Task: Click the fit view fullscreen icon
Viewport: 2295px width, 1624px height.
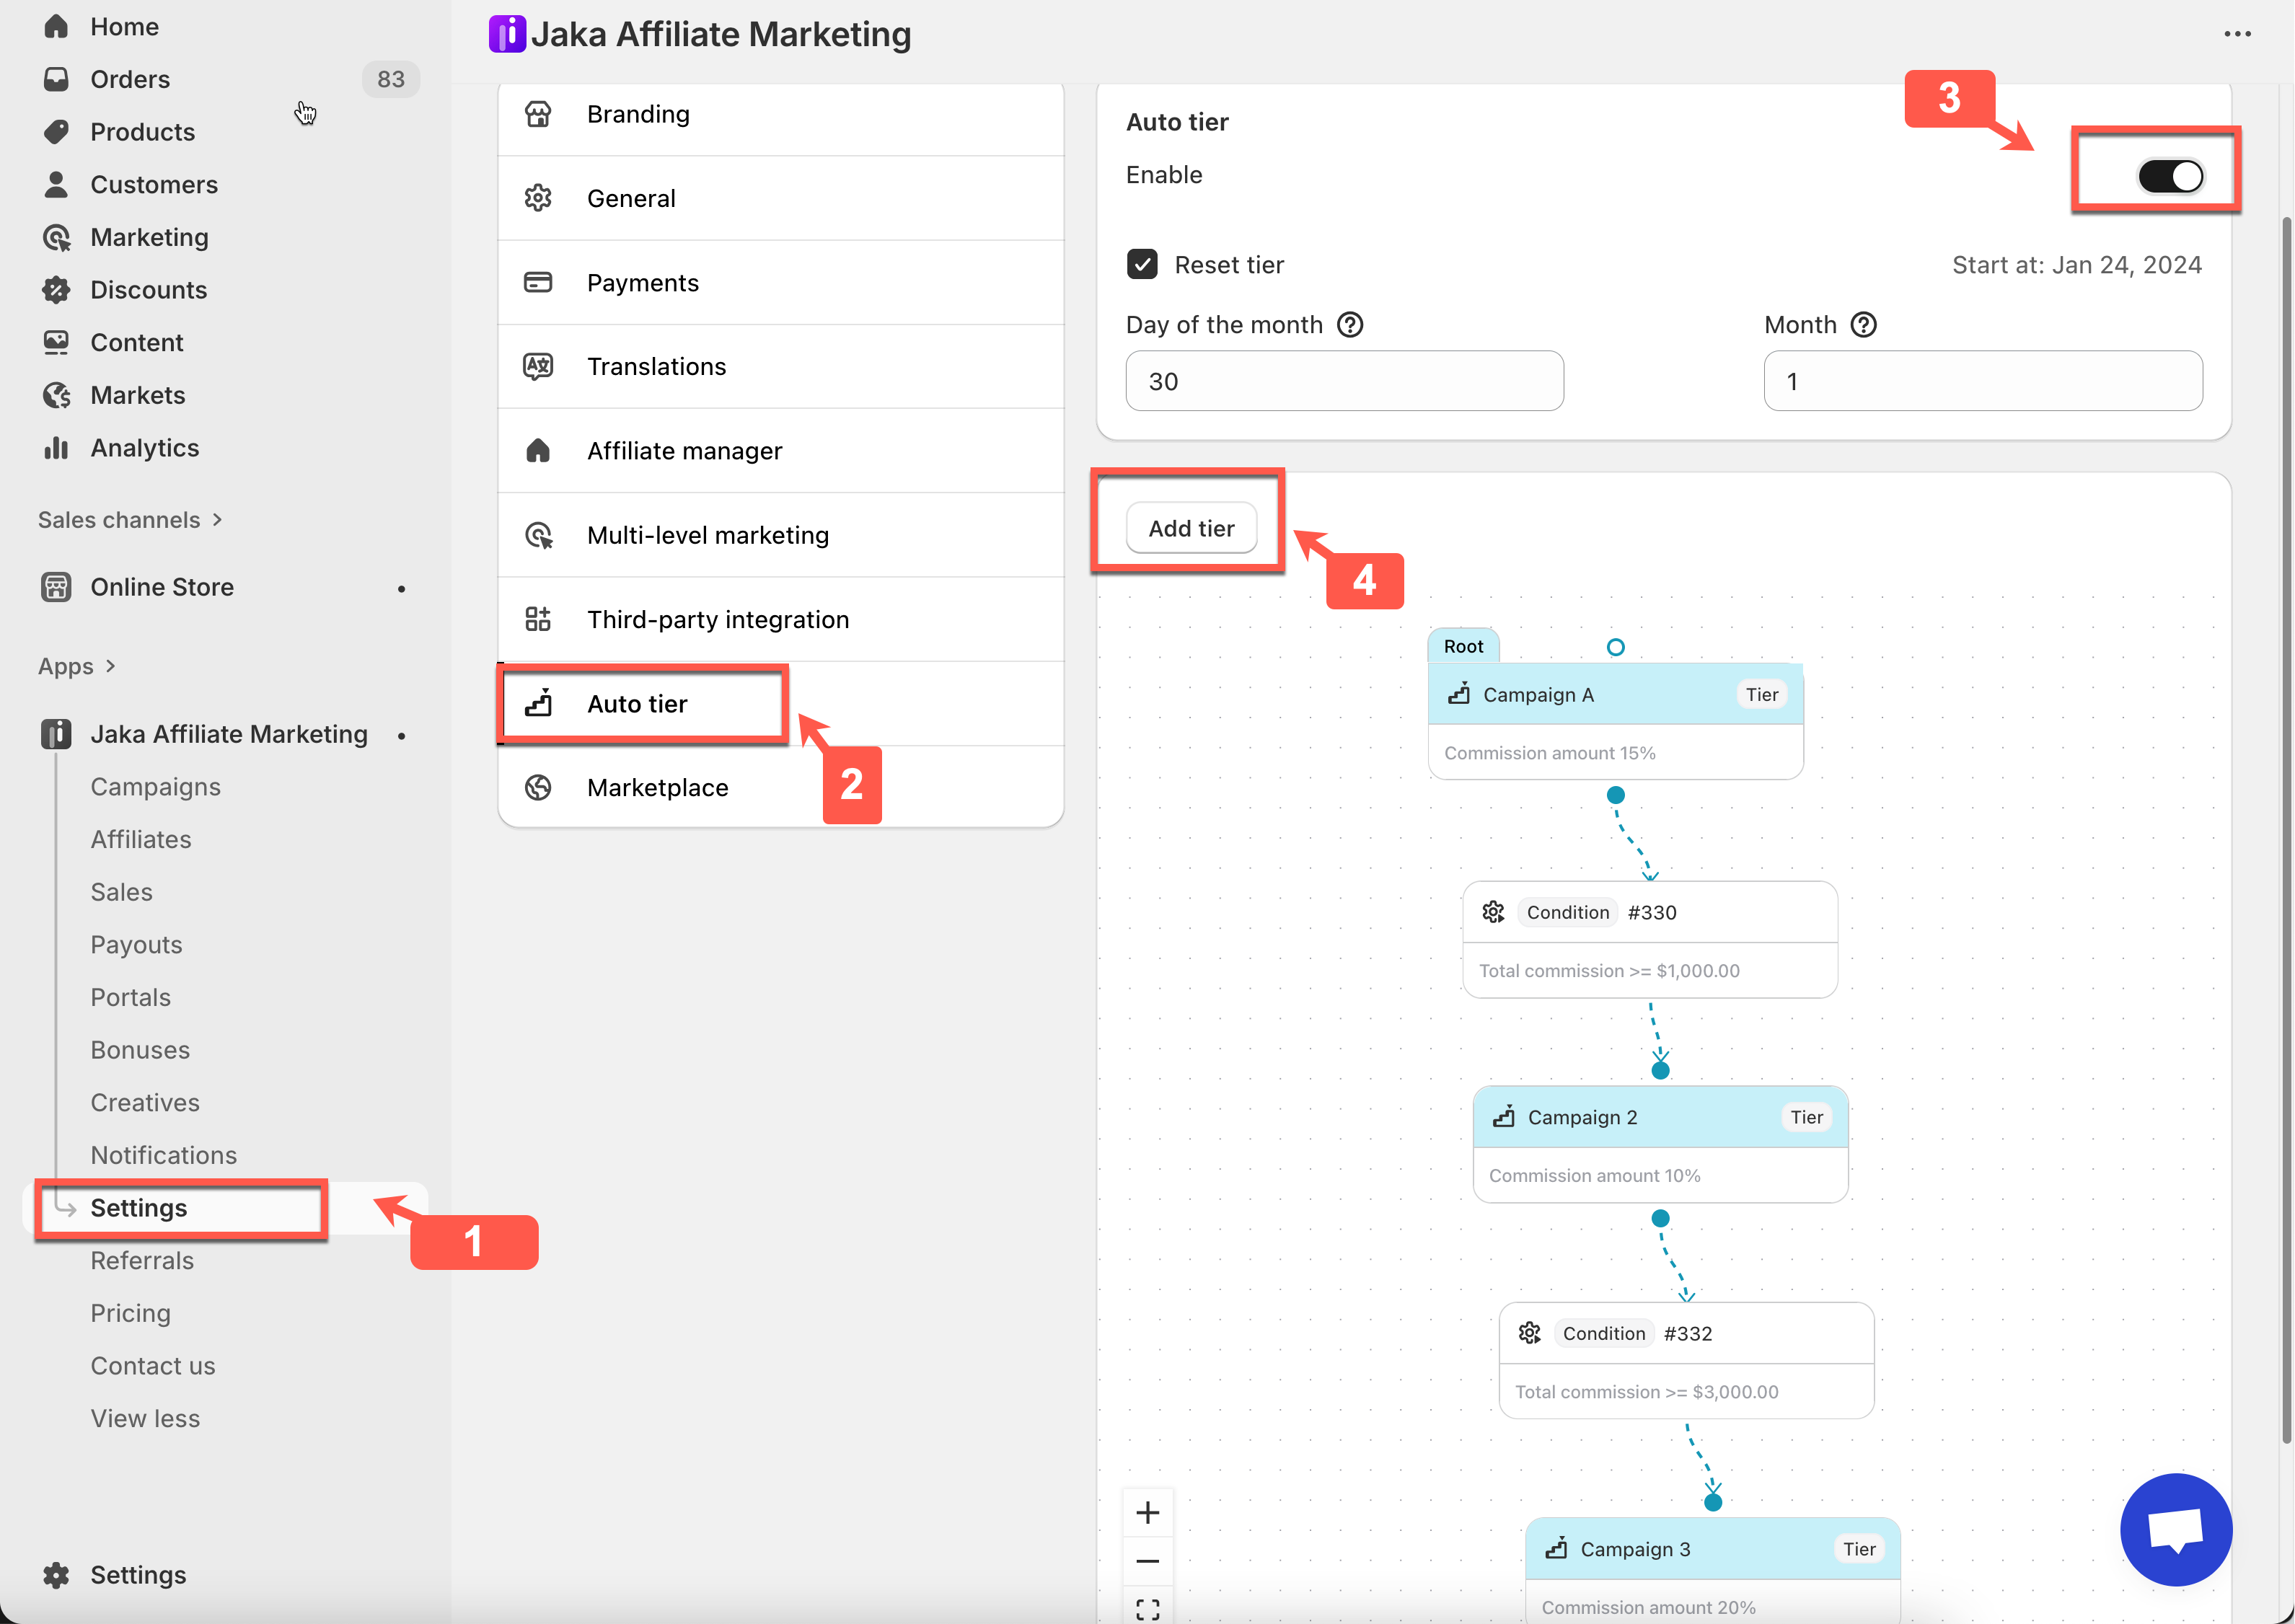Action: pos(1147,1608)
